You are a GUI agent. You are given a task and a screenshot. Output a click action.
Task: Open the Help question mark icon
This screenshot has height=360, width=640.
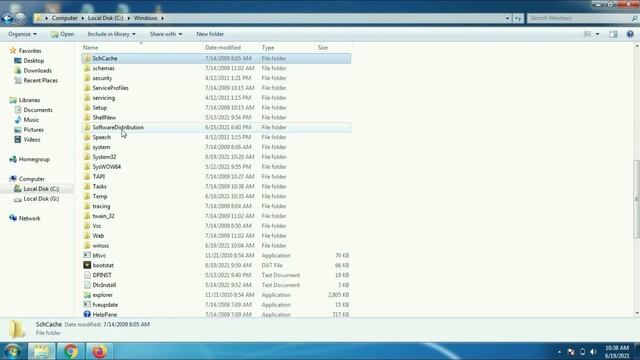(630, 34)
